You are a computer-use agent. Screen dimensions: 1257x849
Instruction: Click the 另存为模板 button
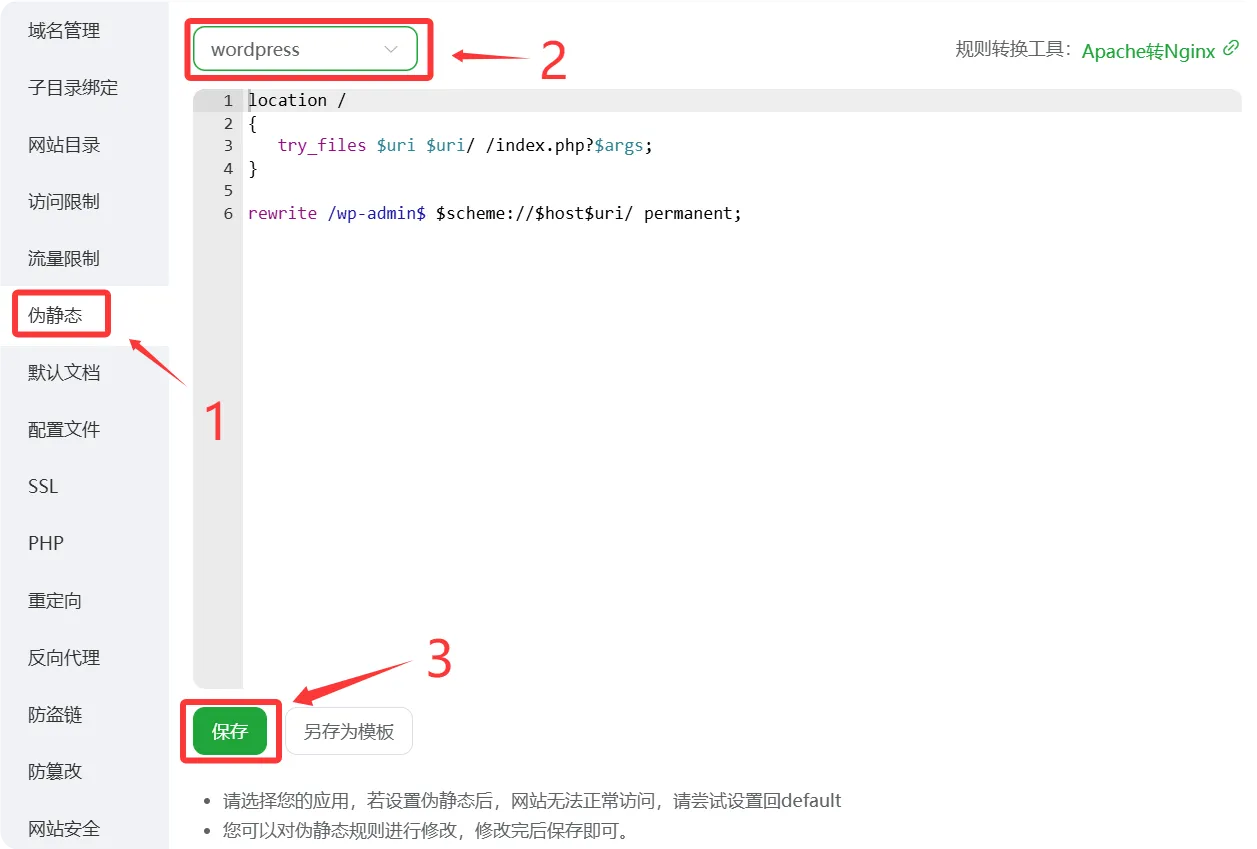click(x=348, y=732)
